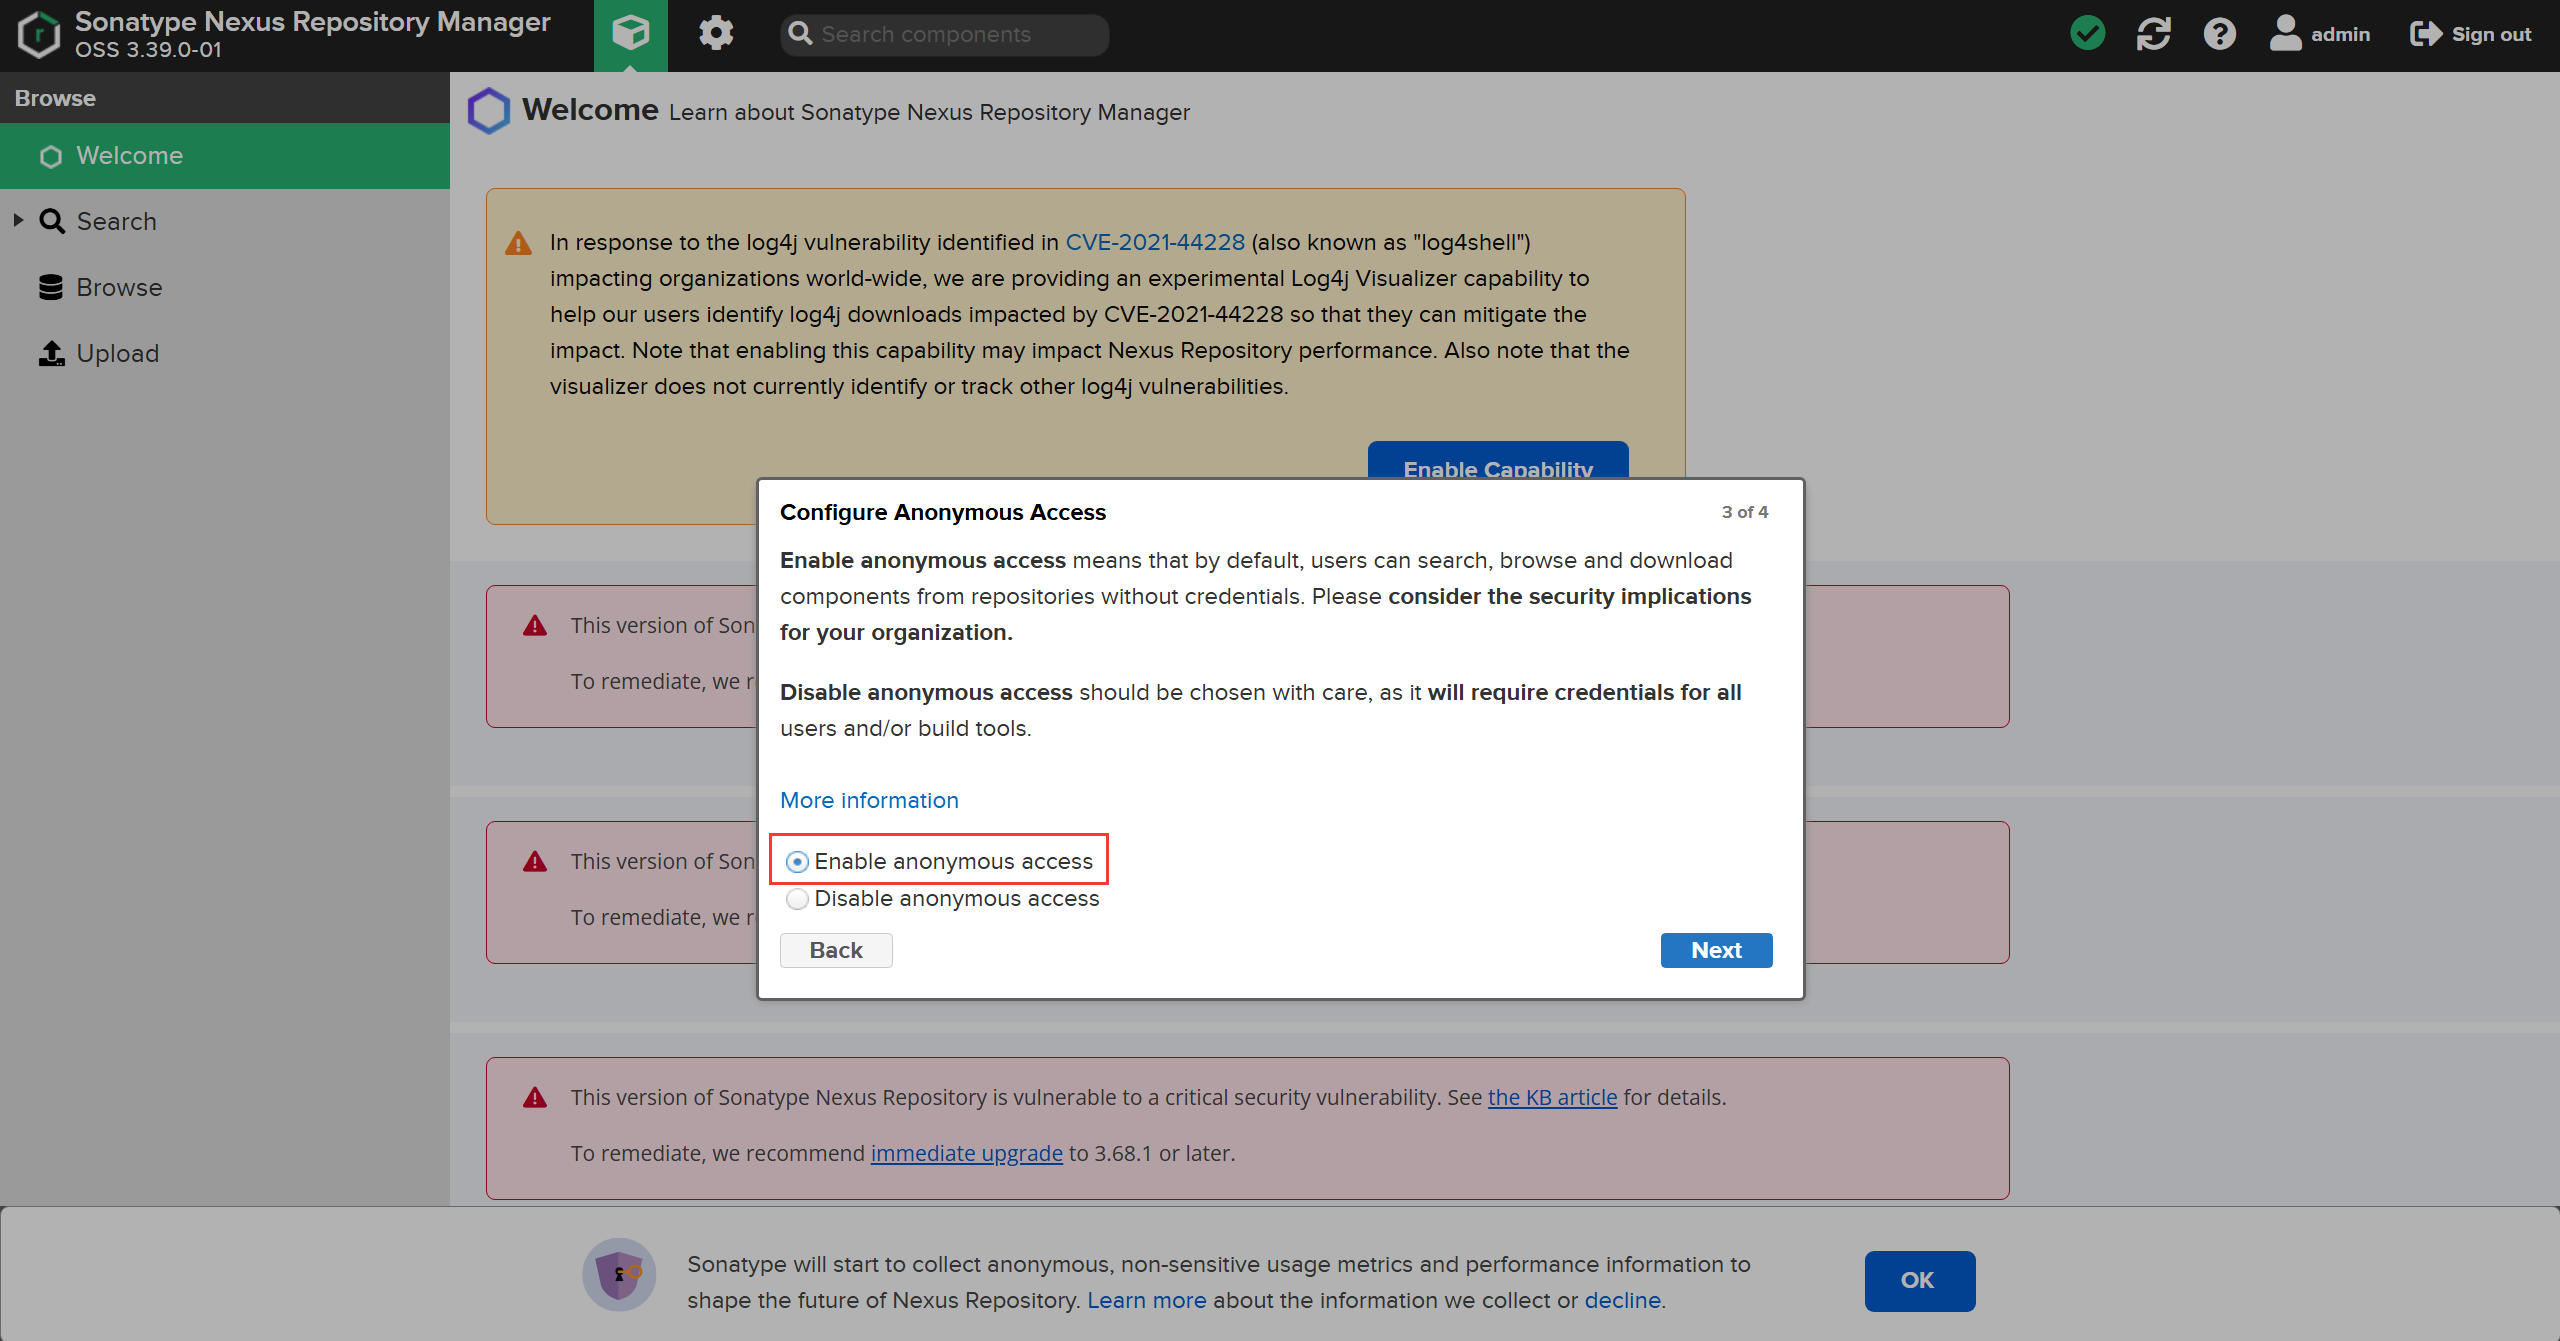Select Disable anonymous access radio button
This screenshot has width=2560, height=1341.
[797, 899]
